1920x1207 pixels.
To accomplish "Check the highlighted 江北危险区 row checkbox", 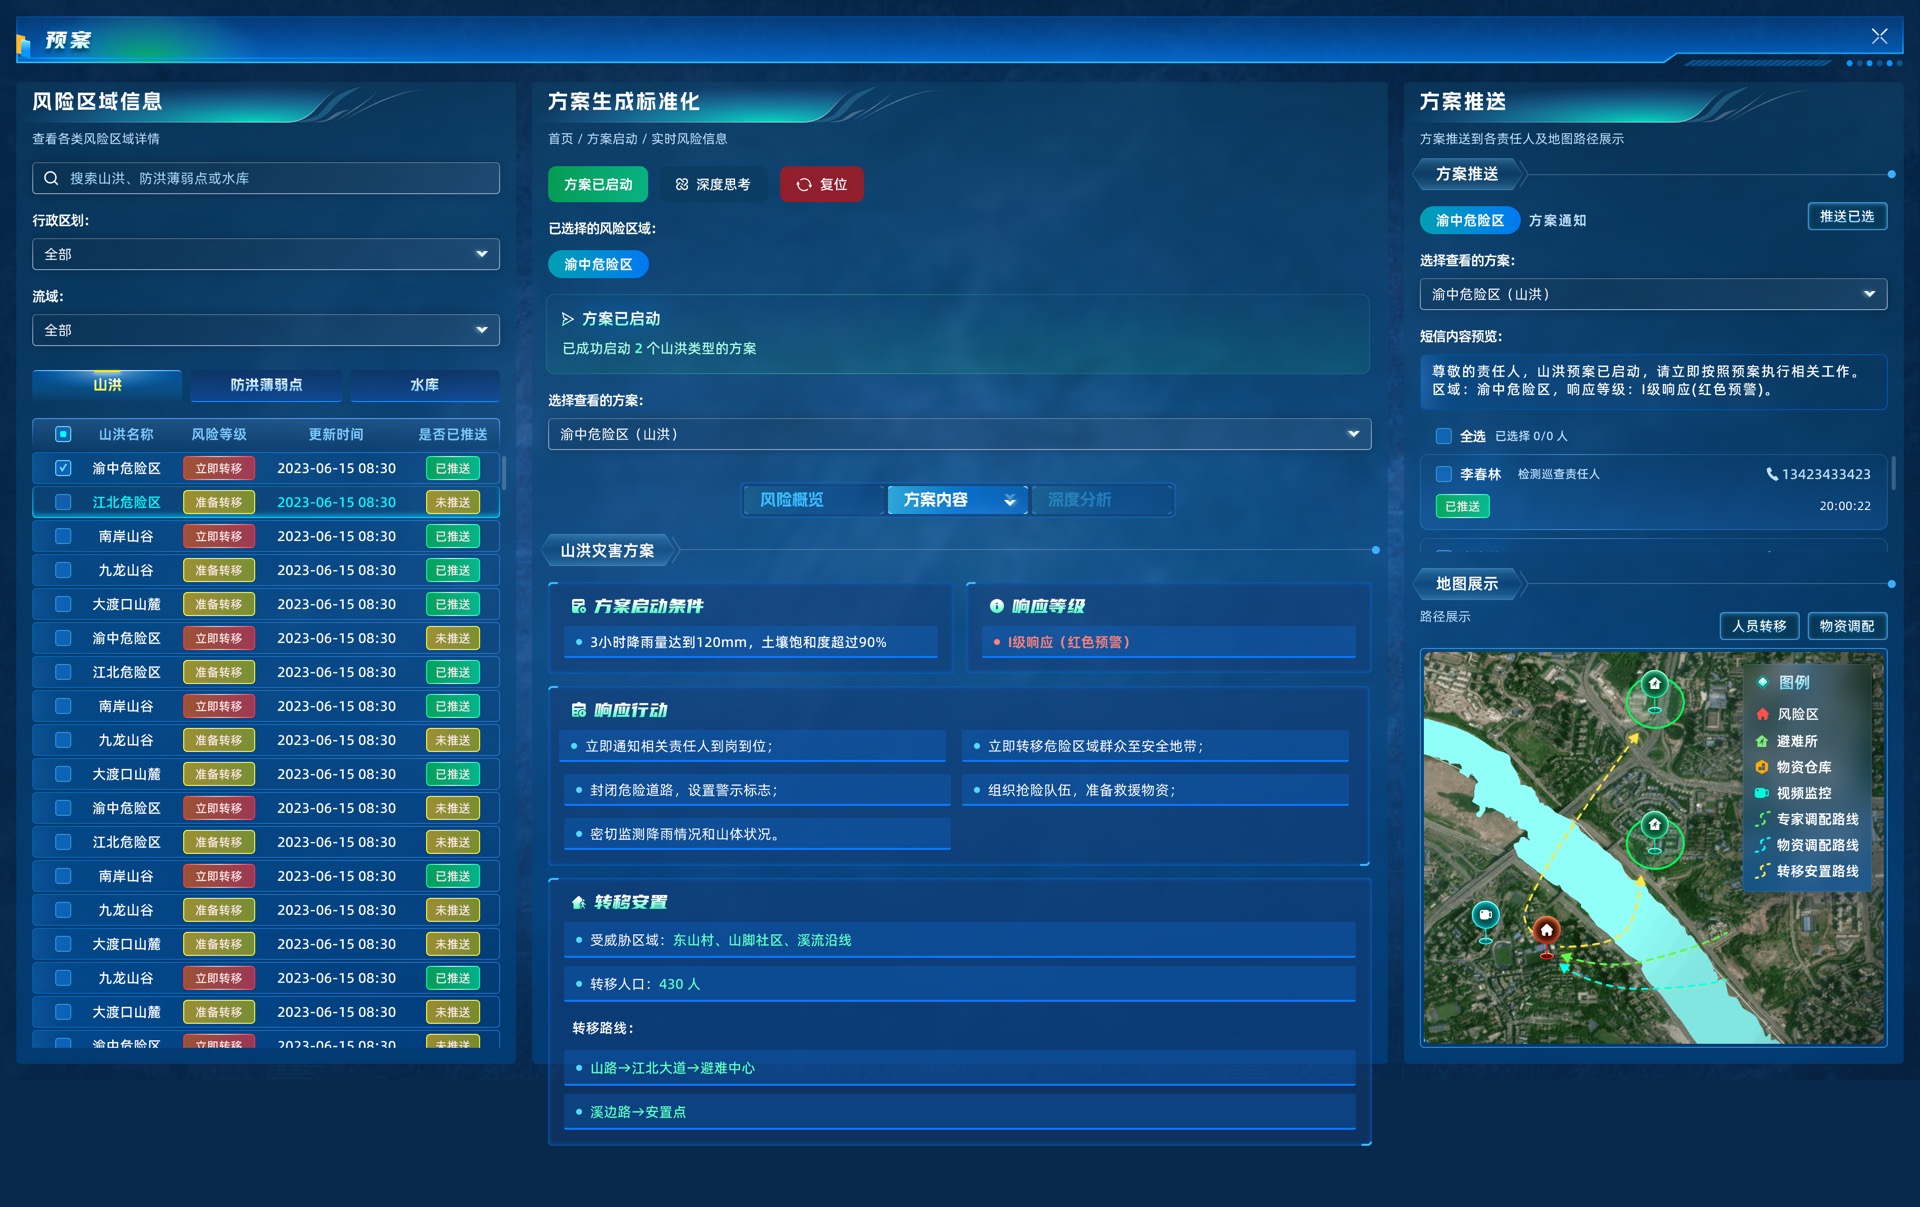I will pyautogui.click(x=63, y=502).
